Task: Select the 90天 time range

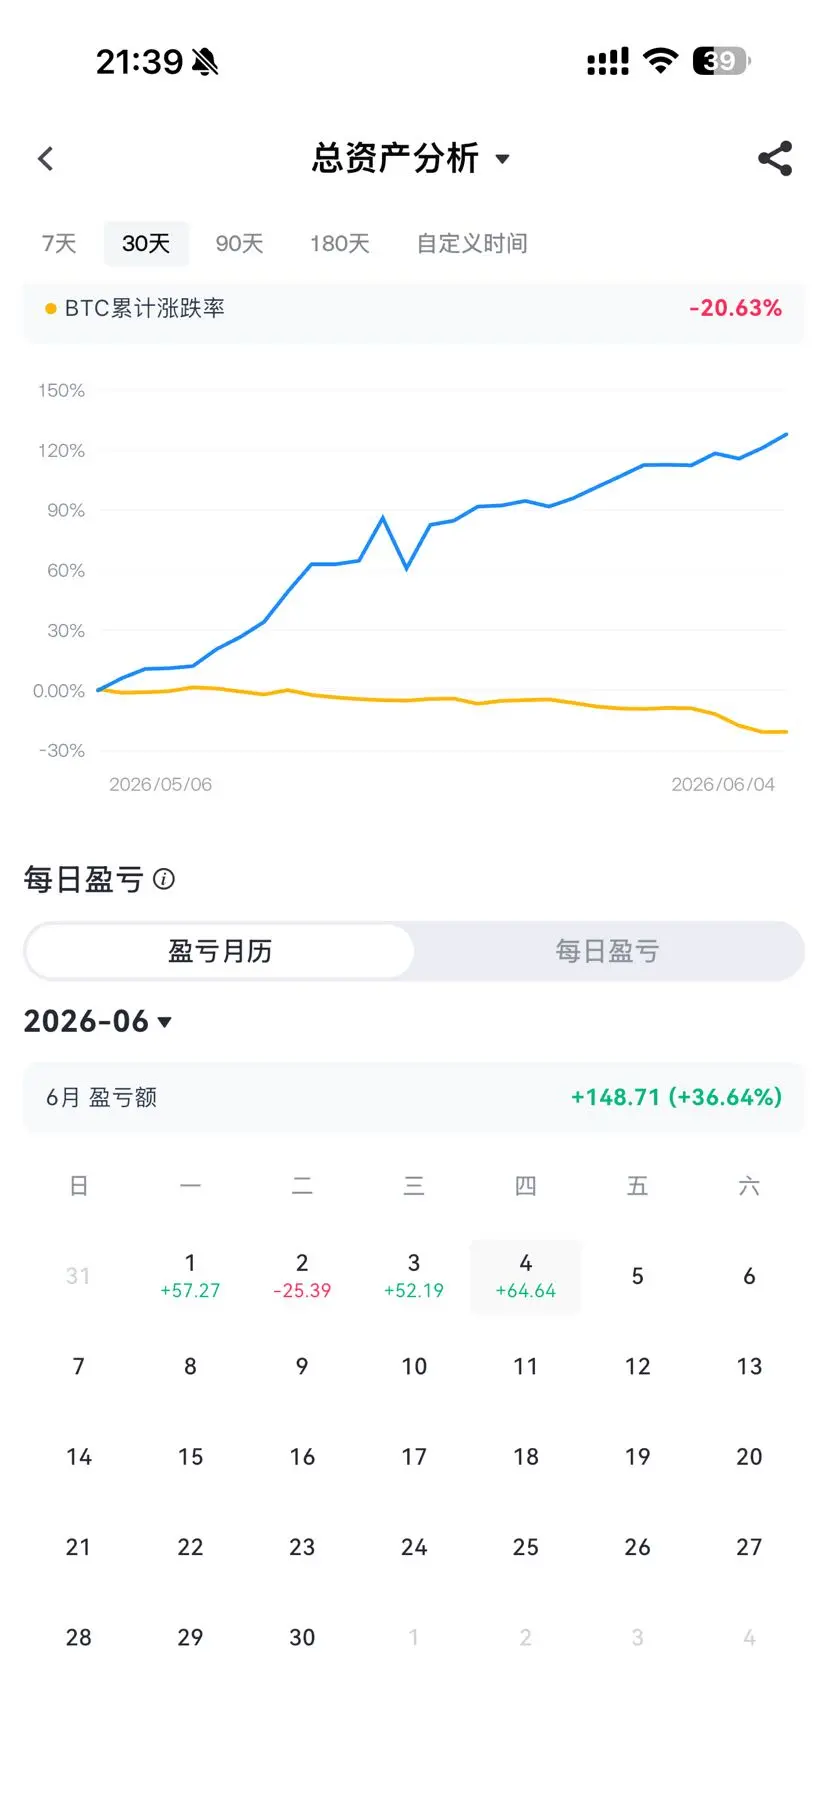Action: (239, 243)
